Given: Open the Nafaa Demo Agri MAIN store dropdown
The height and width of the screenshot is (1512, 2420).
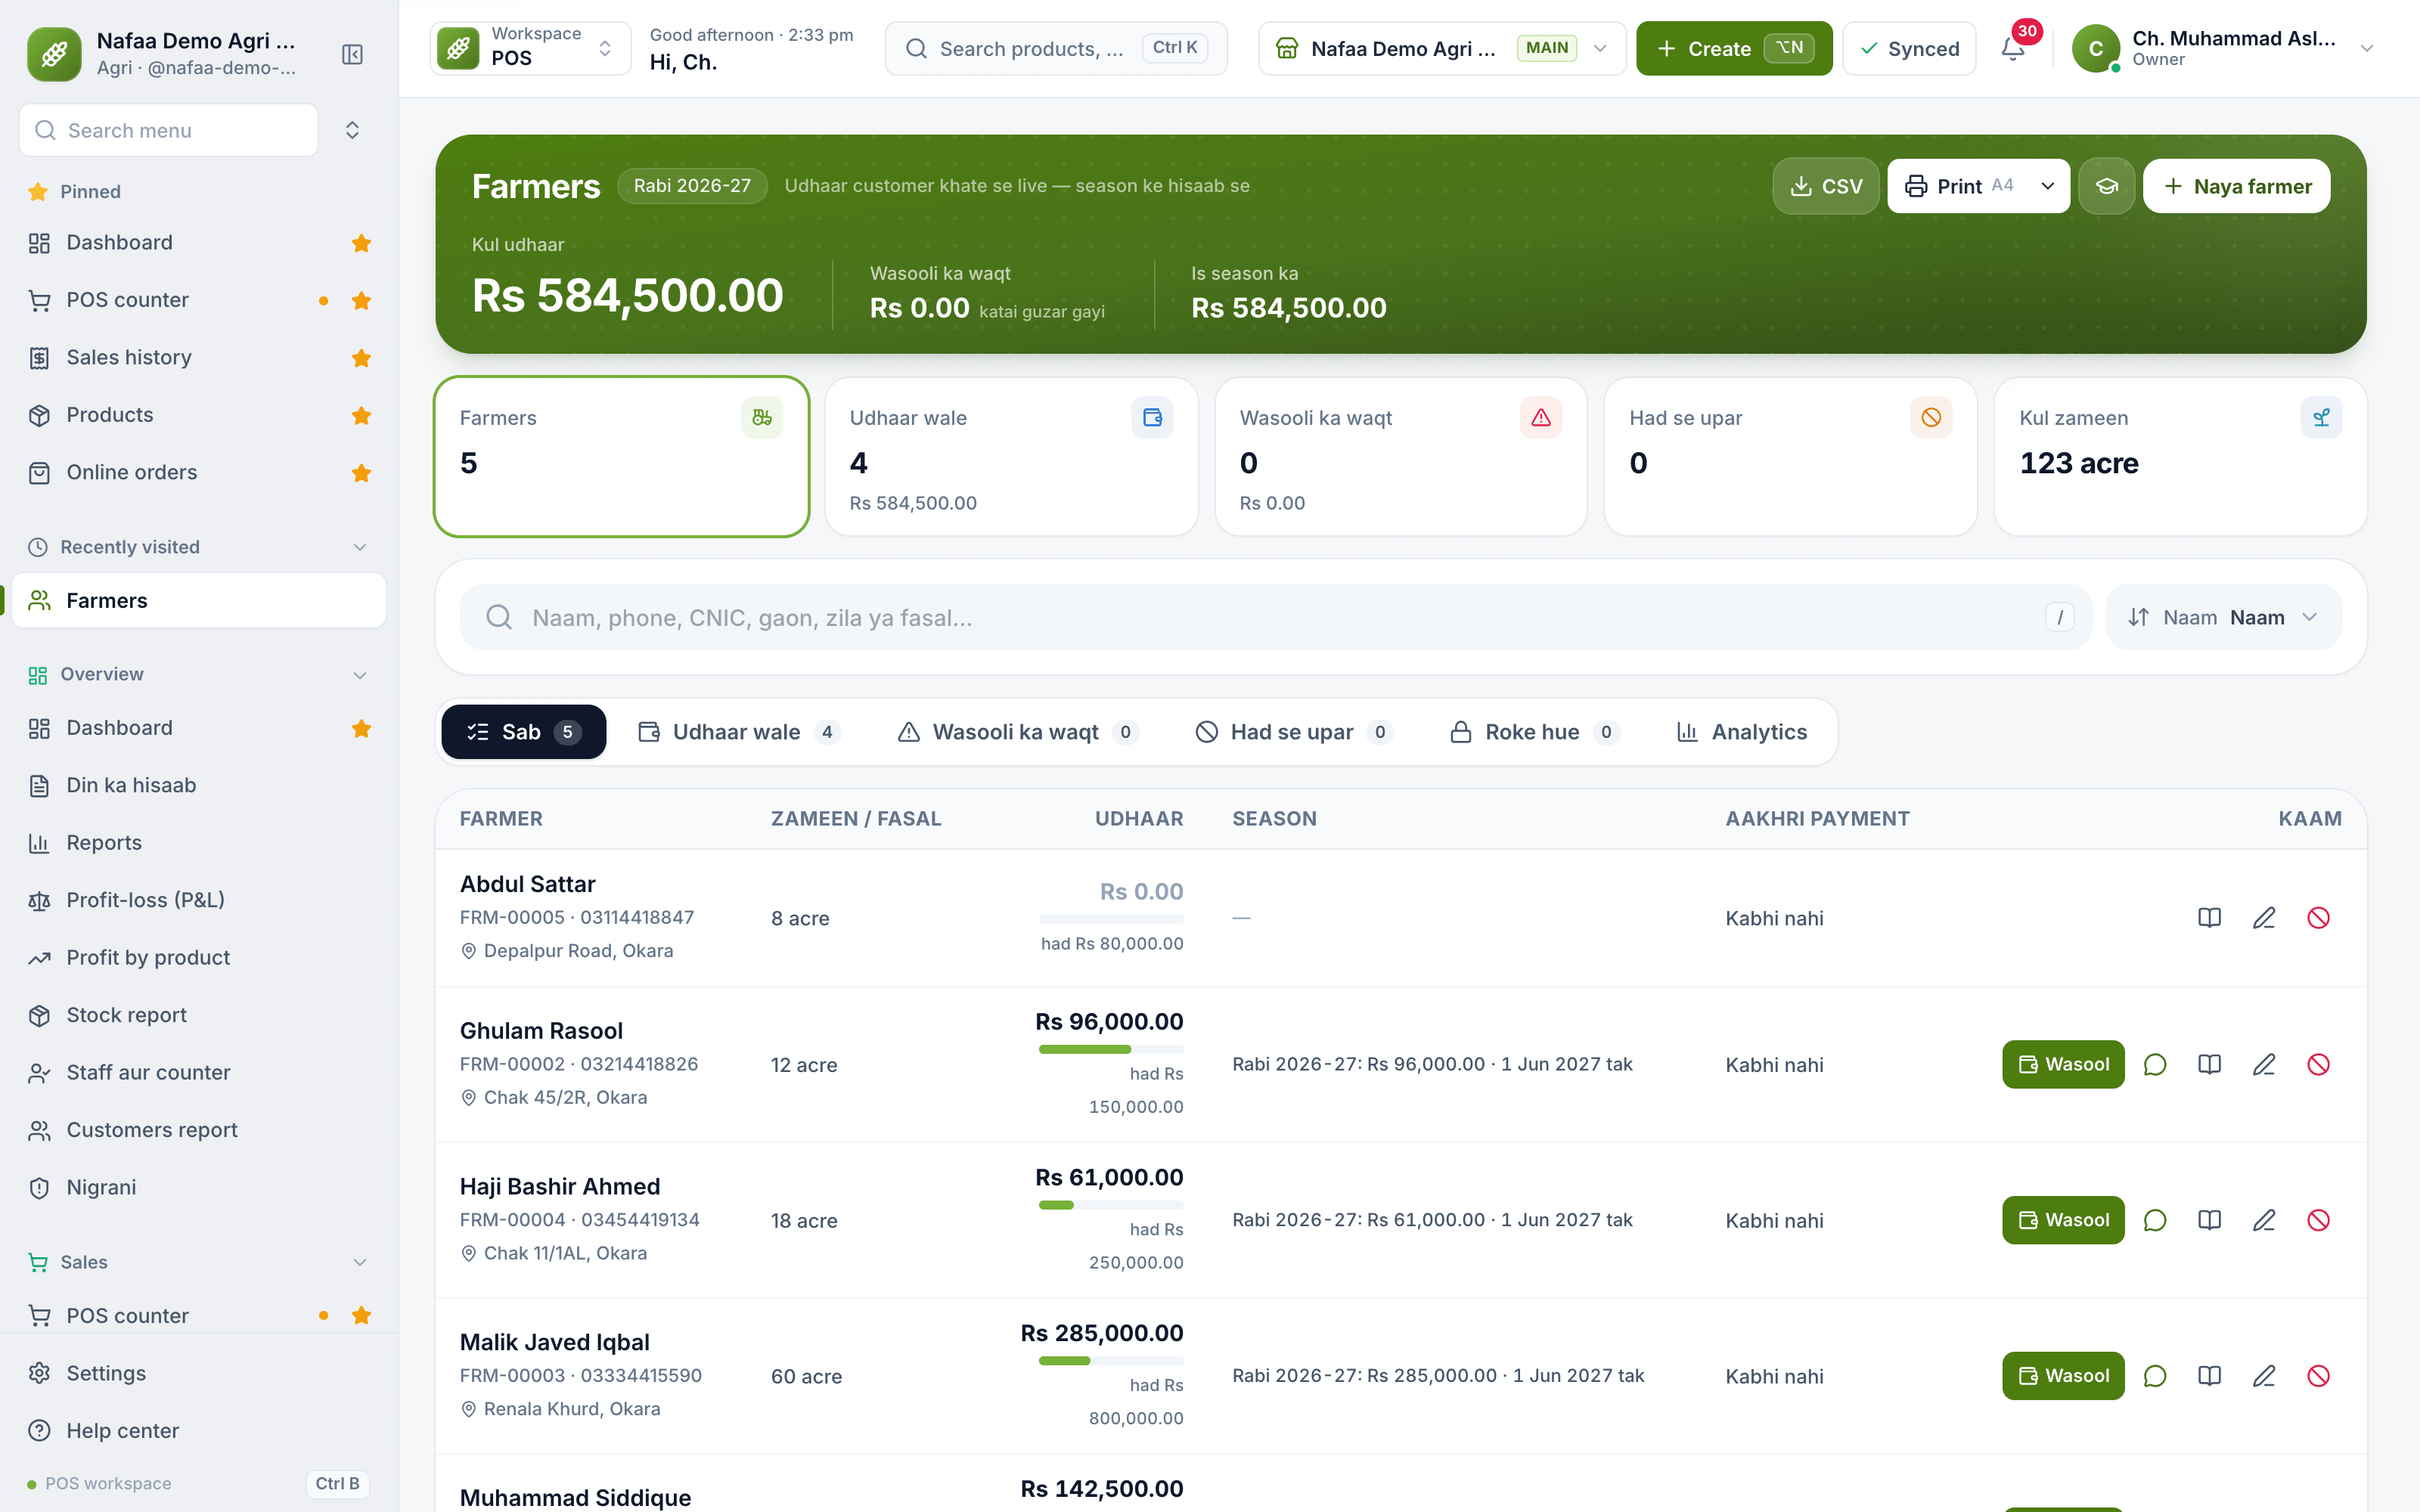Looking at the screenshot, I should pos(1441,48).
